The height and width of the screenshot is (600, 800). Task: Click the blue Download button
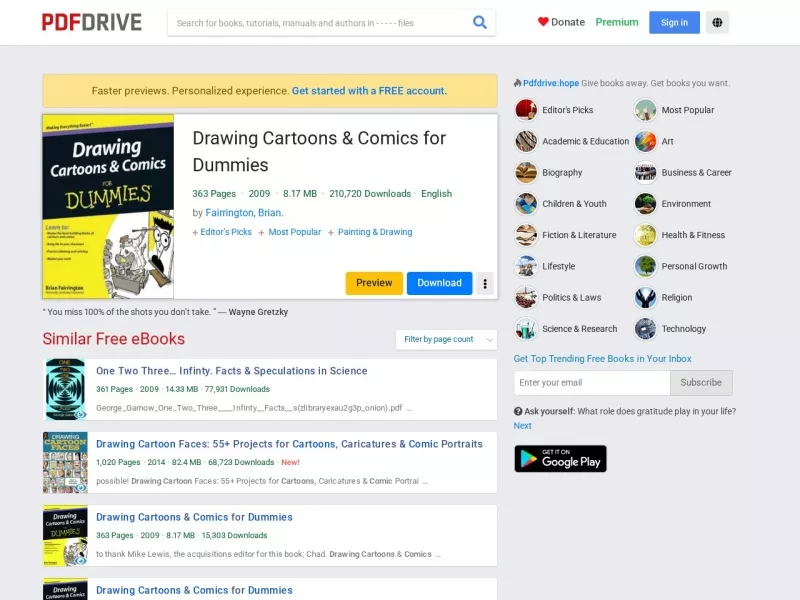pyautogui.click(x=439, y=283)
